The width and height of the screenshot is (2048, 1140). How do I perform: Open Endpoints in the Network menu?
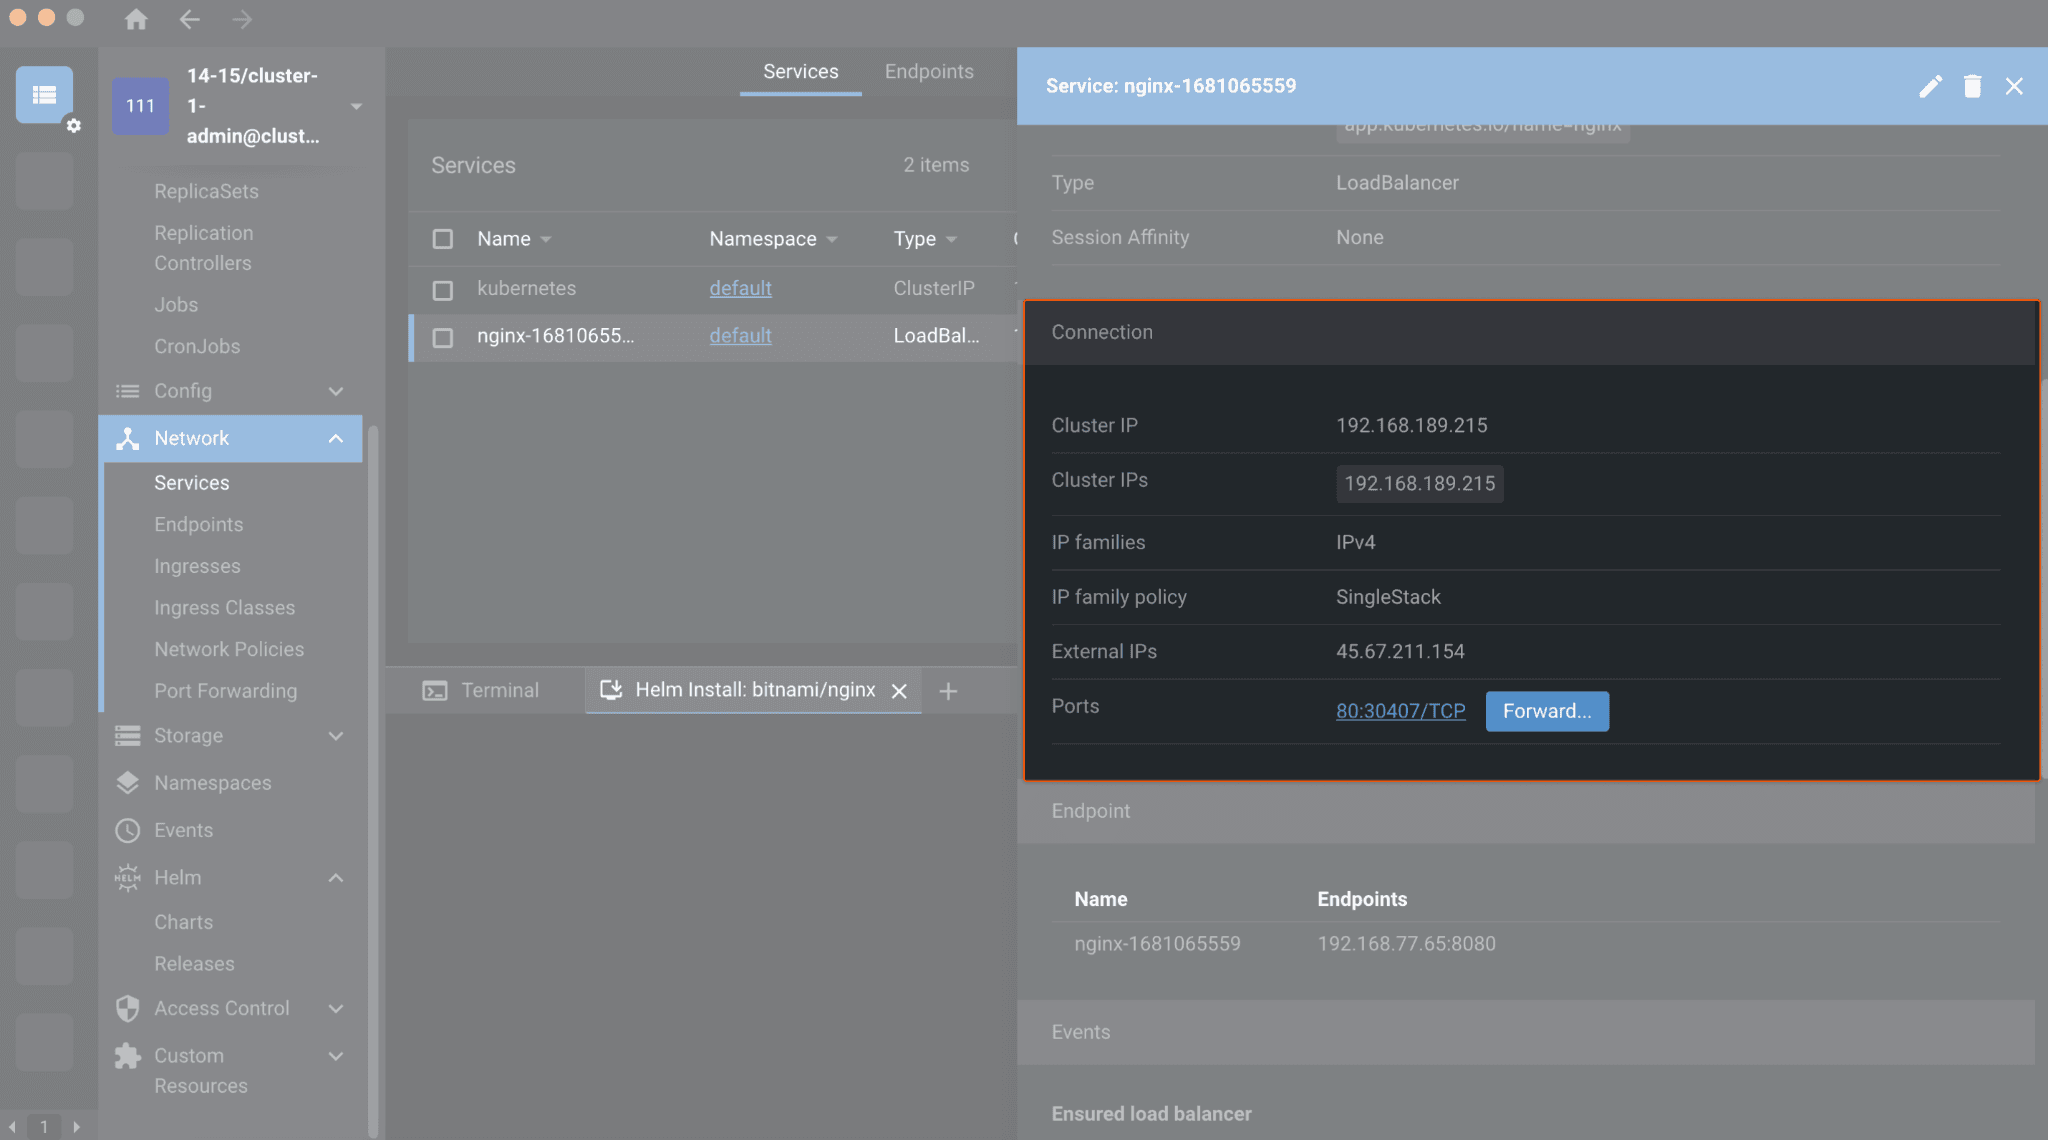(198, 525)
